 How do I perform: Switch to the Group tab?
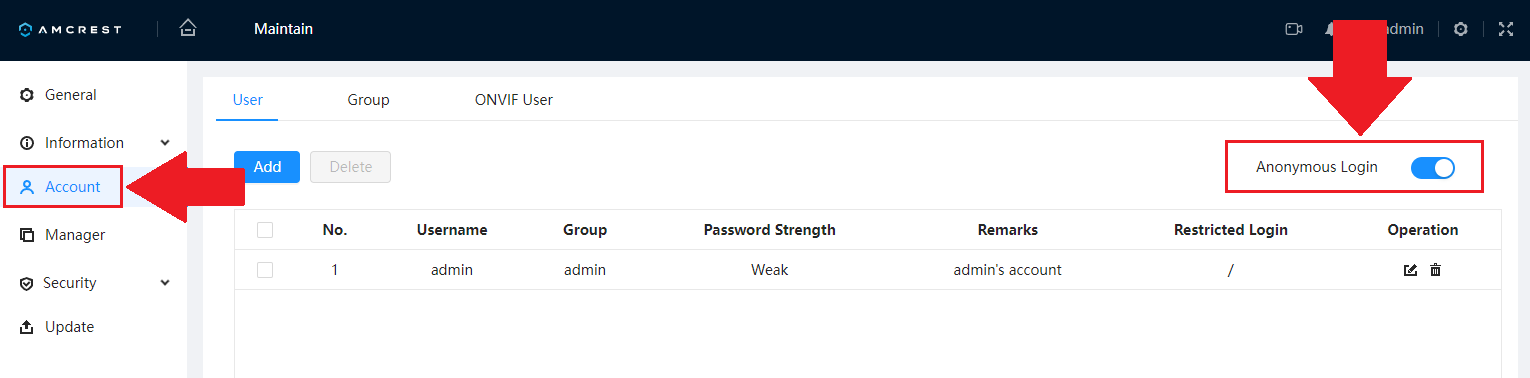pos(368,100)
